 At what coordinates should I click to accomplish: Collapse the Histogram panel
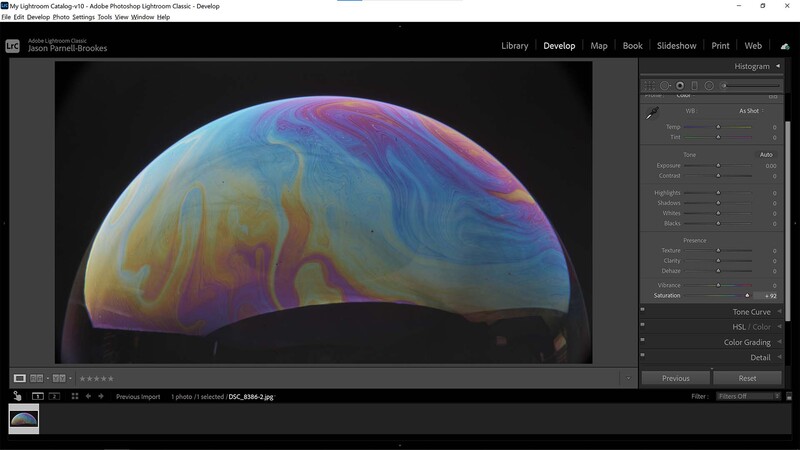tap(778, 66)
